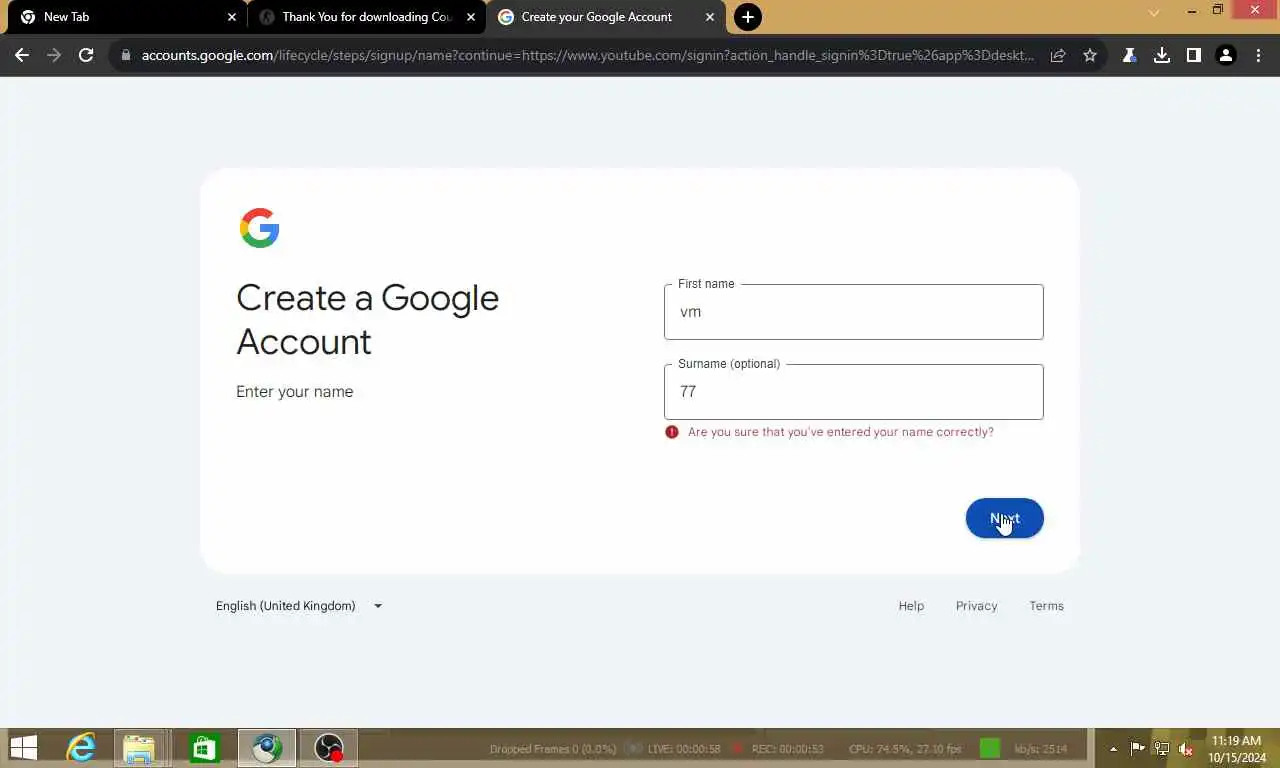Viewport: 1280px width, 768px height.
Task: Click the address bar URL
Action: 588,56
